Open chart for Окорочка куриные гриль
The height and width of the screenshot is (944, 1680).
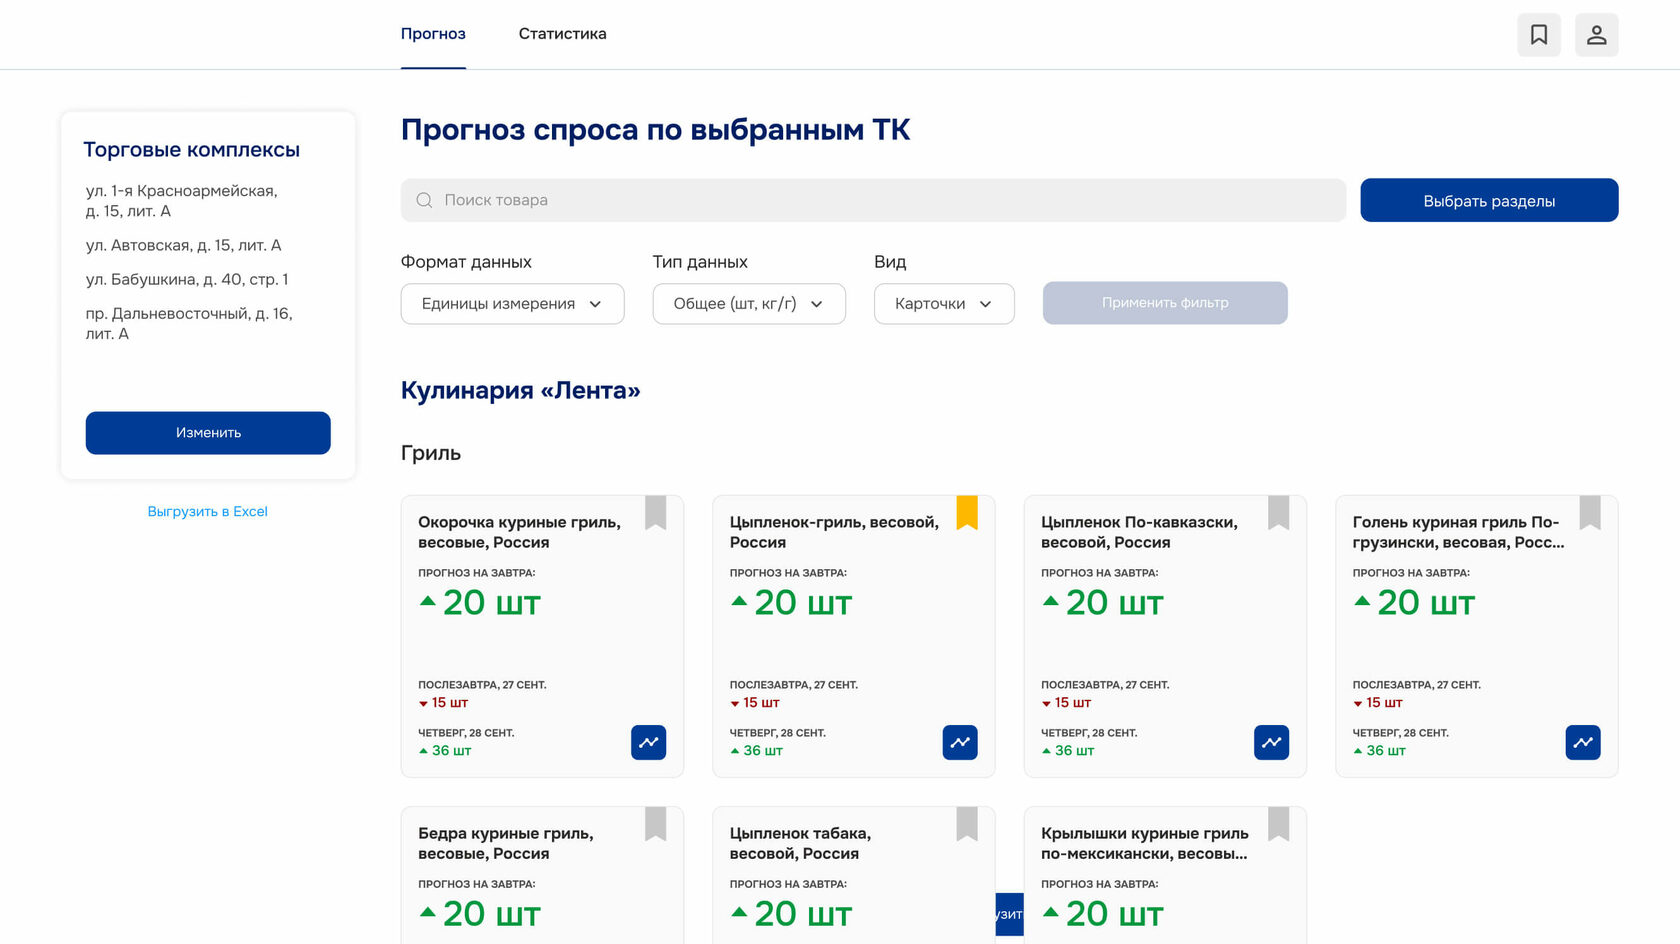coord(648,742)
